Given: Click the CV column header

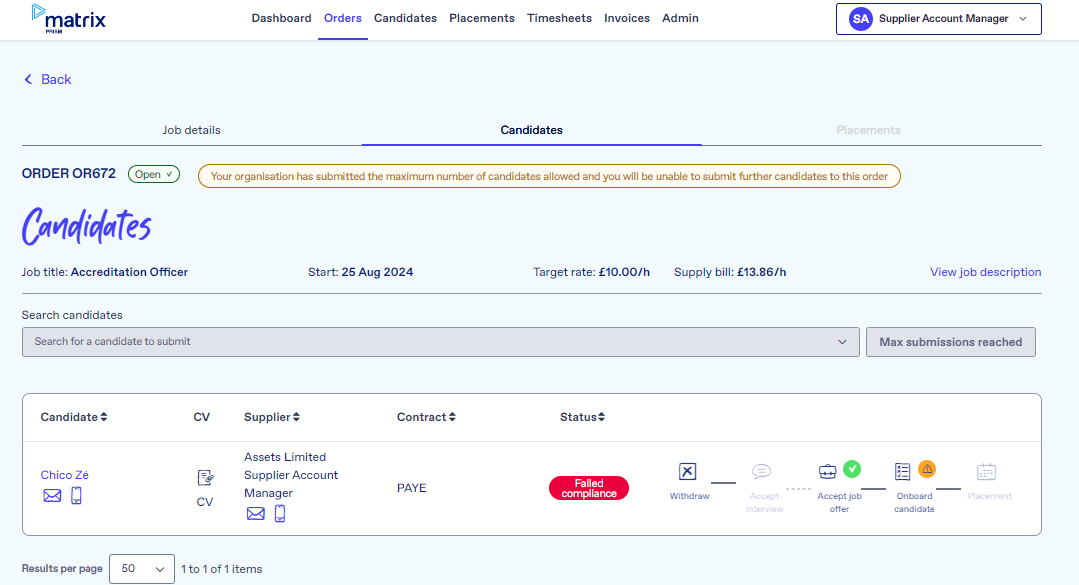Looking at the screenshot, I should click(x=202, y=417).
